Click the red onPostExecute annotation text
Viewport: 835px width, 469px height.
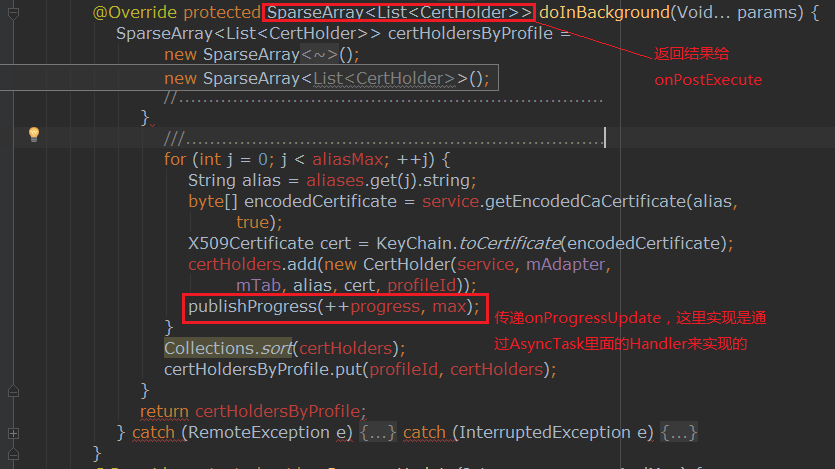[x=707, y=79]
